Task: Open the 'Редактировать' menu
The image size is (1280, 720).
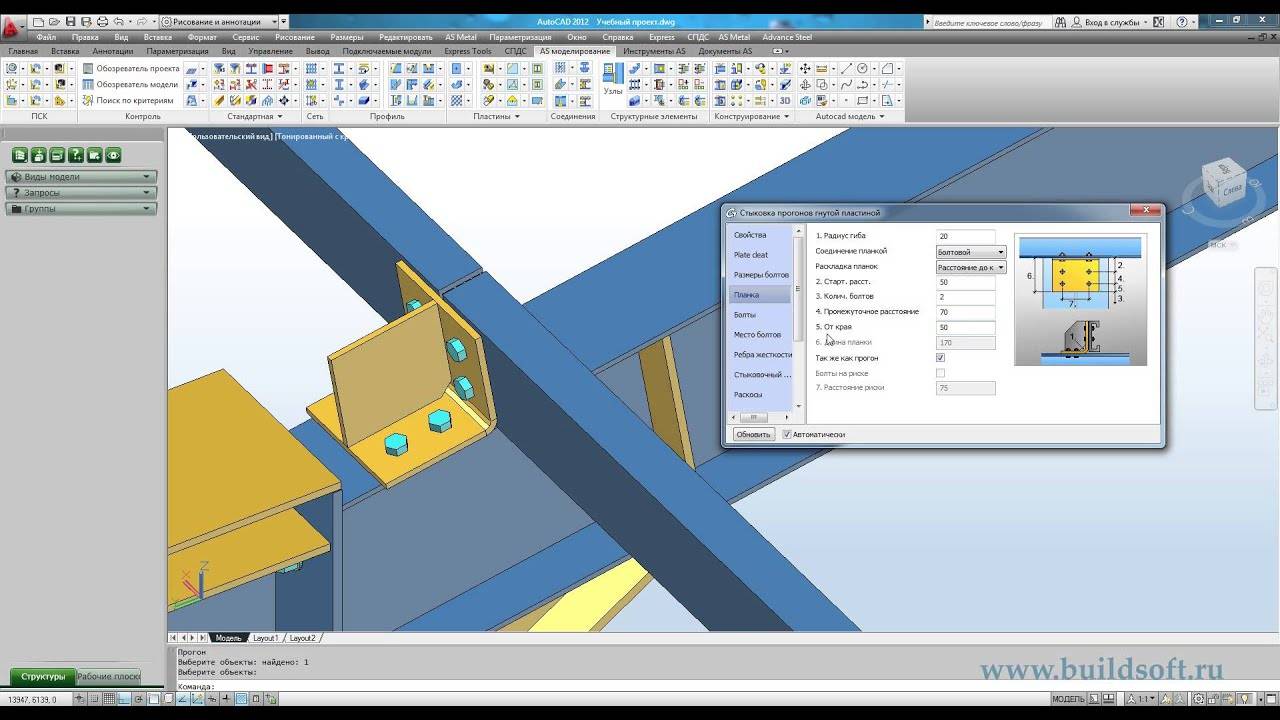Action: 405,37
